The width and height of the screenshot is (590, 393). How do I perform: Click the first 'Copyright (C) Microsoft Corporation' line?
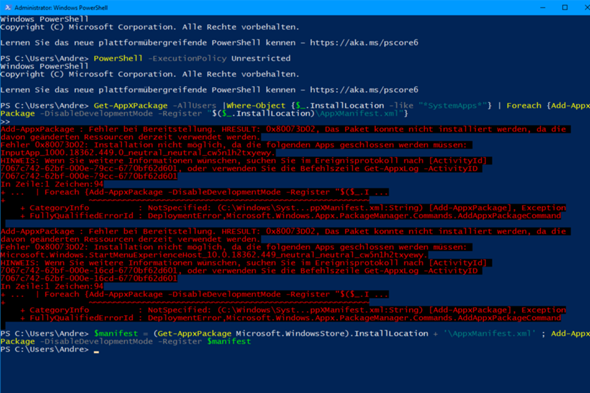(150, 27)
